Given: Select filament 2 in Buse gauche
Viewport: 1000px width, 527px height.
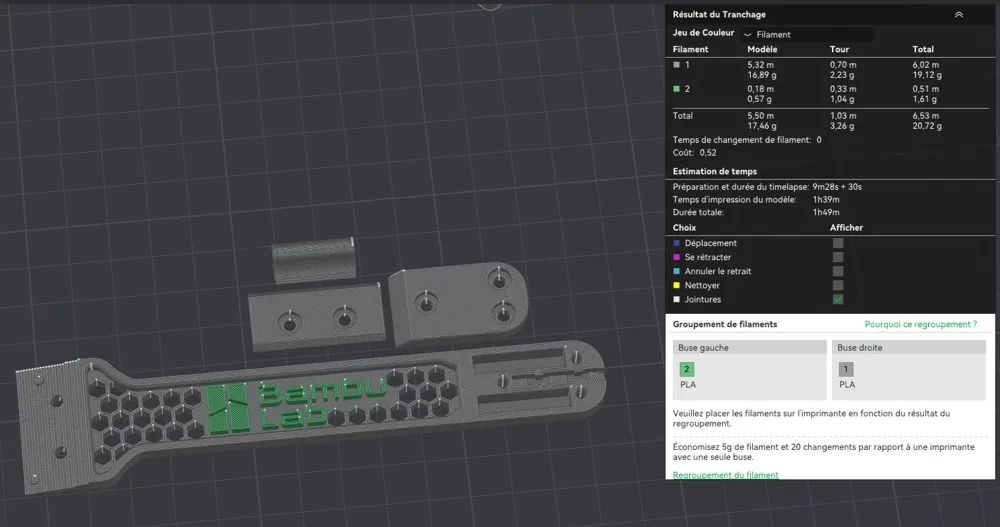Looking at the screenshot, I should pos(687,370).
